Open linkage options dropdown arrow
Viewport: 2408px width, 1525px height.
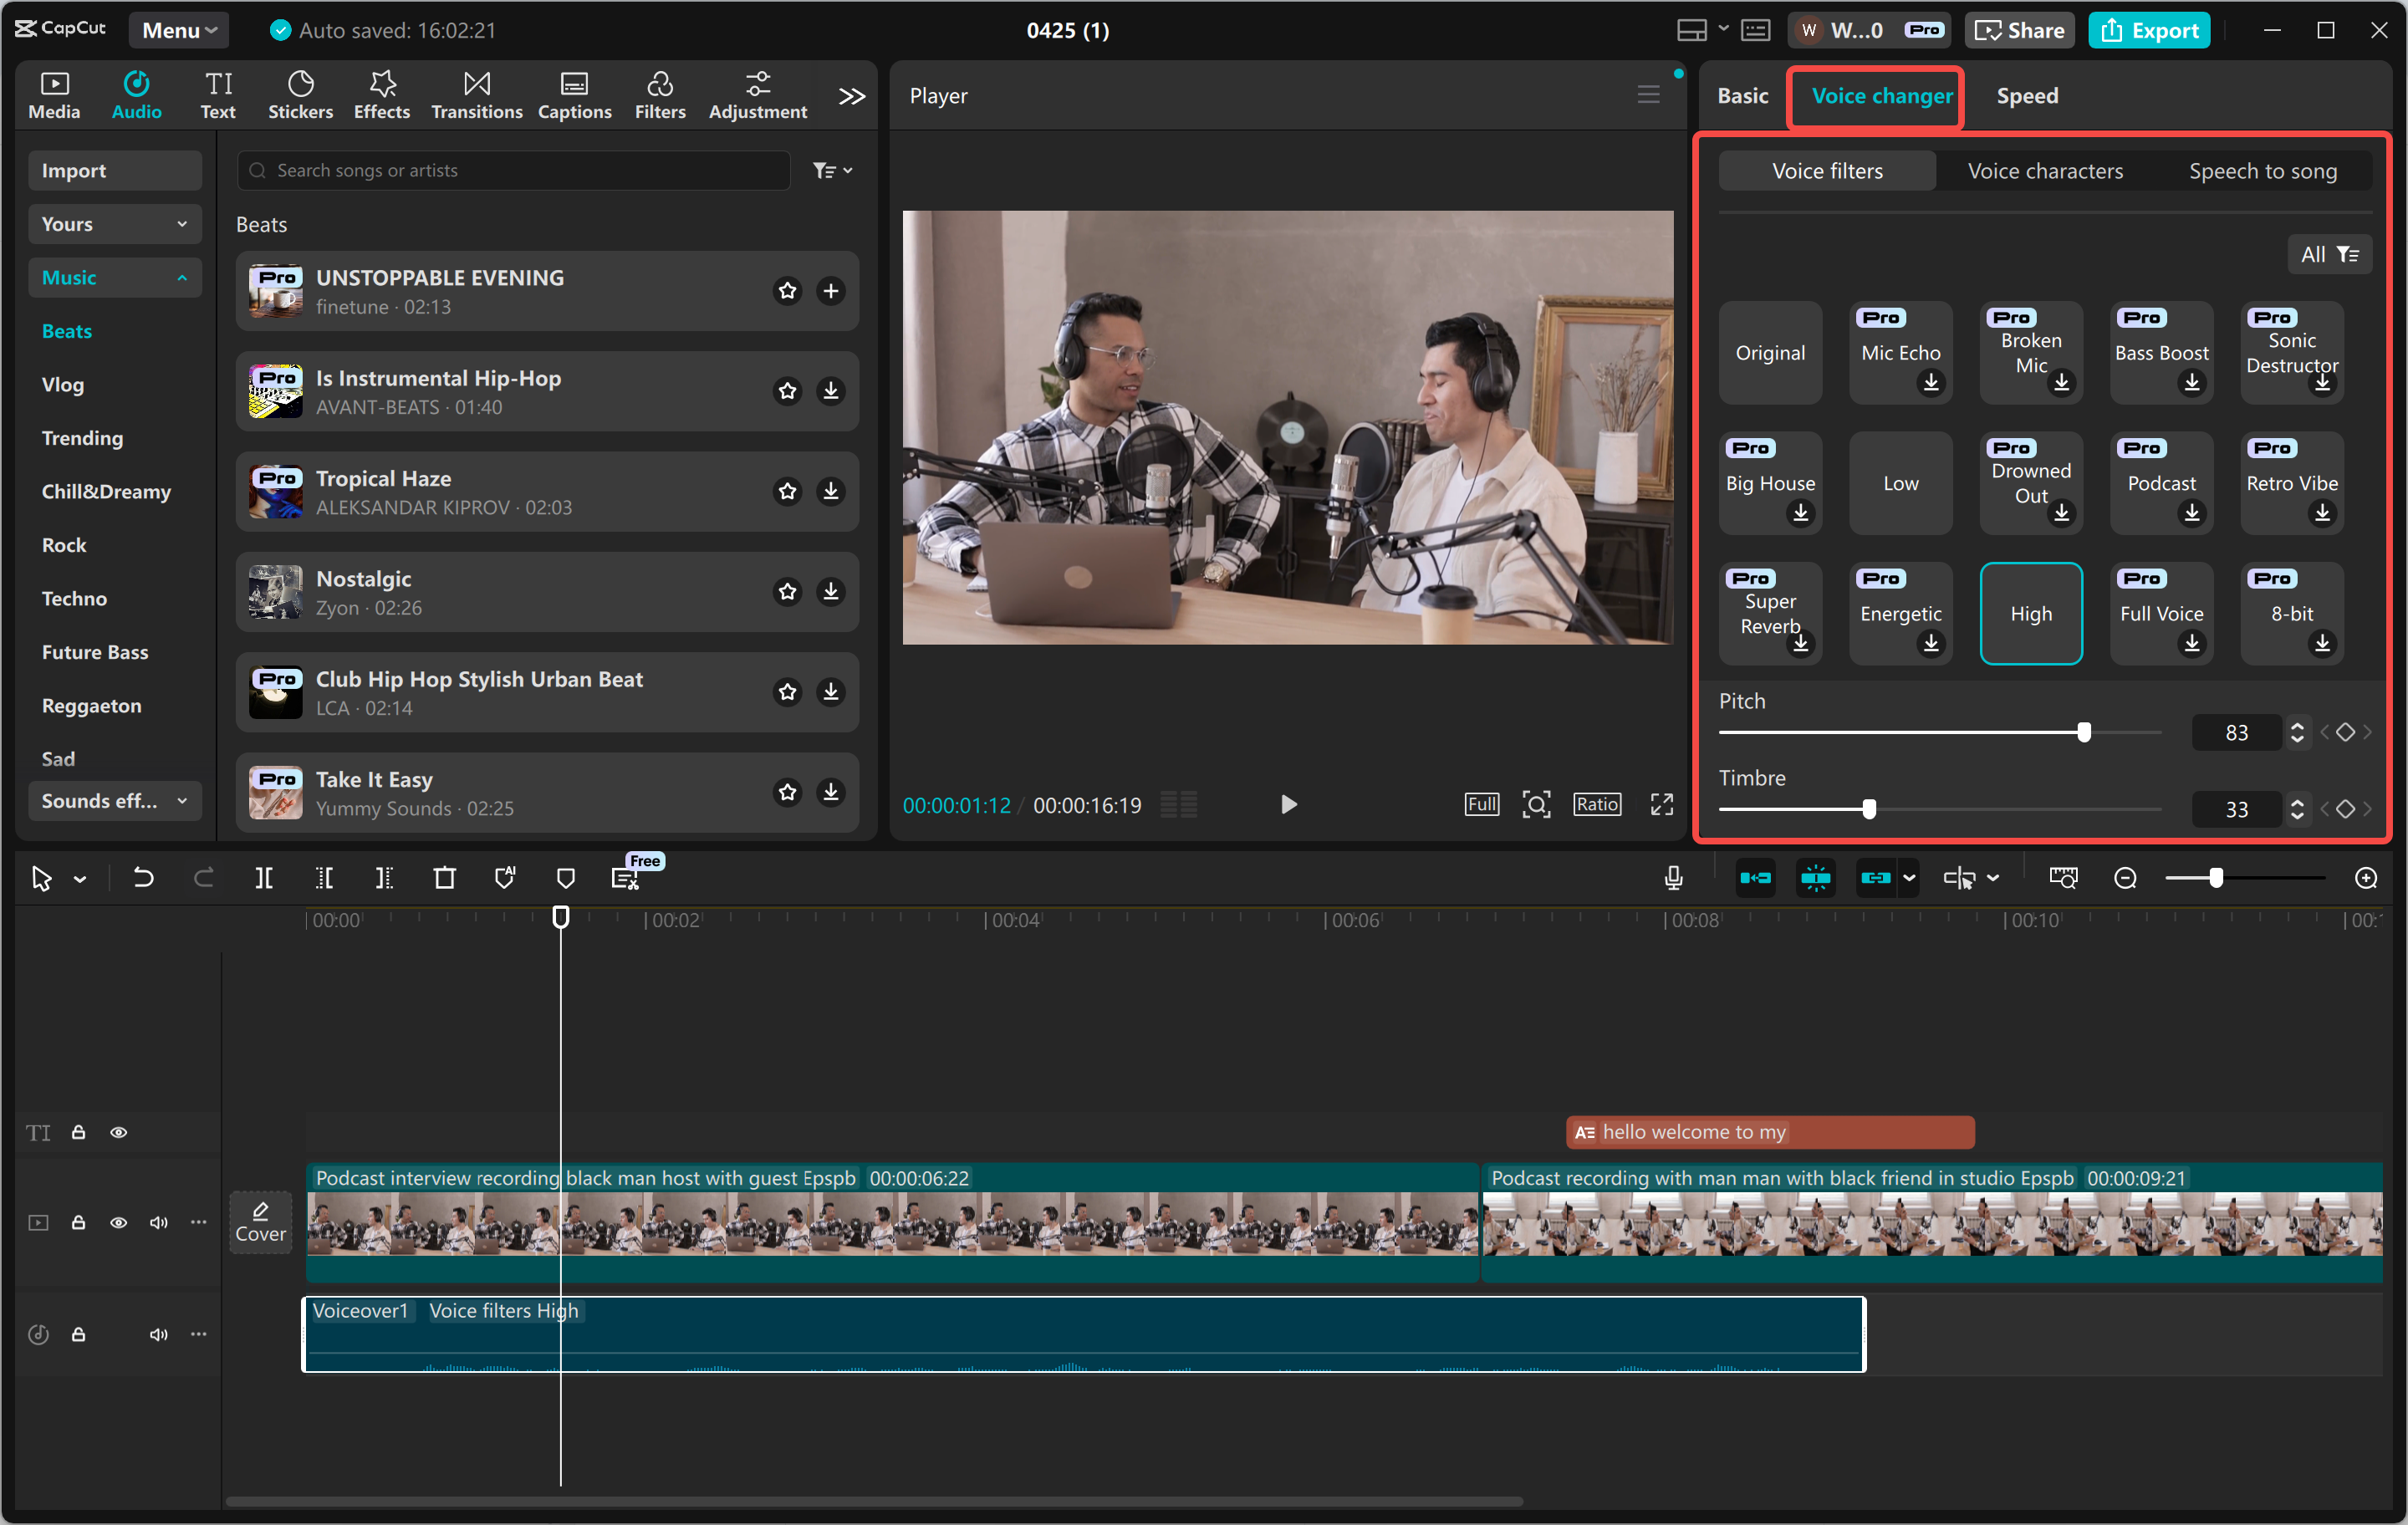pos(1909,878)
